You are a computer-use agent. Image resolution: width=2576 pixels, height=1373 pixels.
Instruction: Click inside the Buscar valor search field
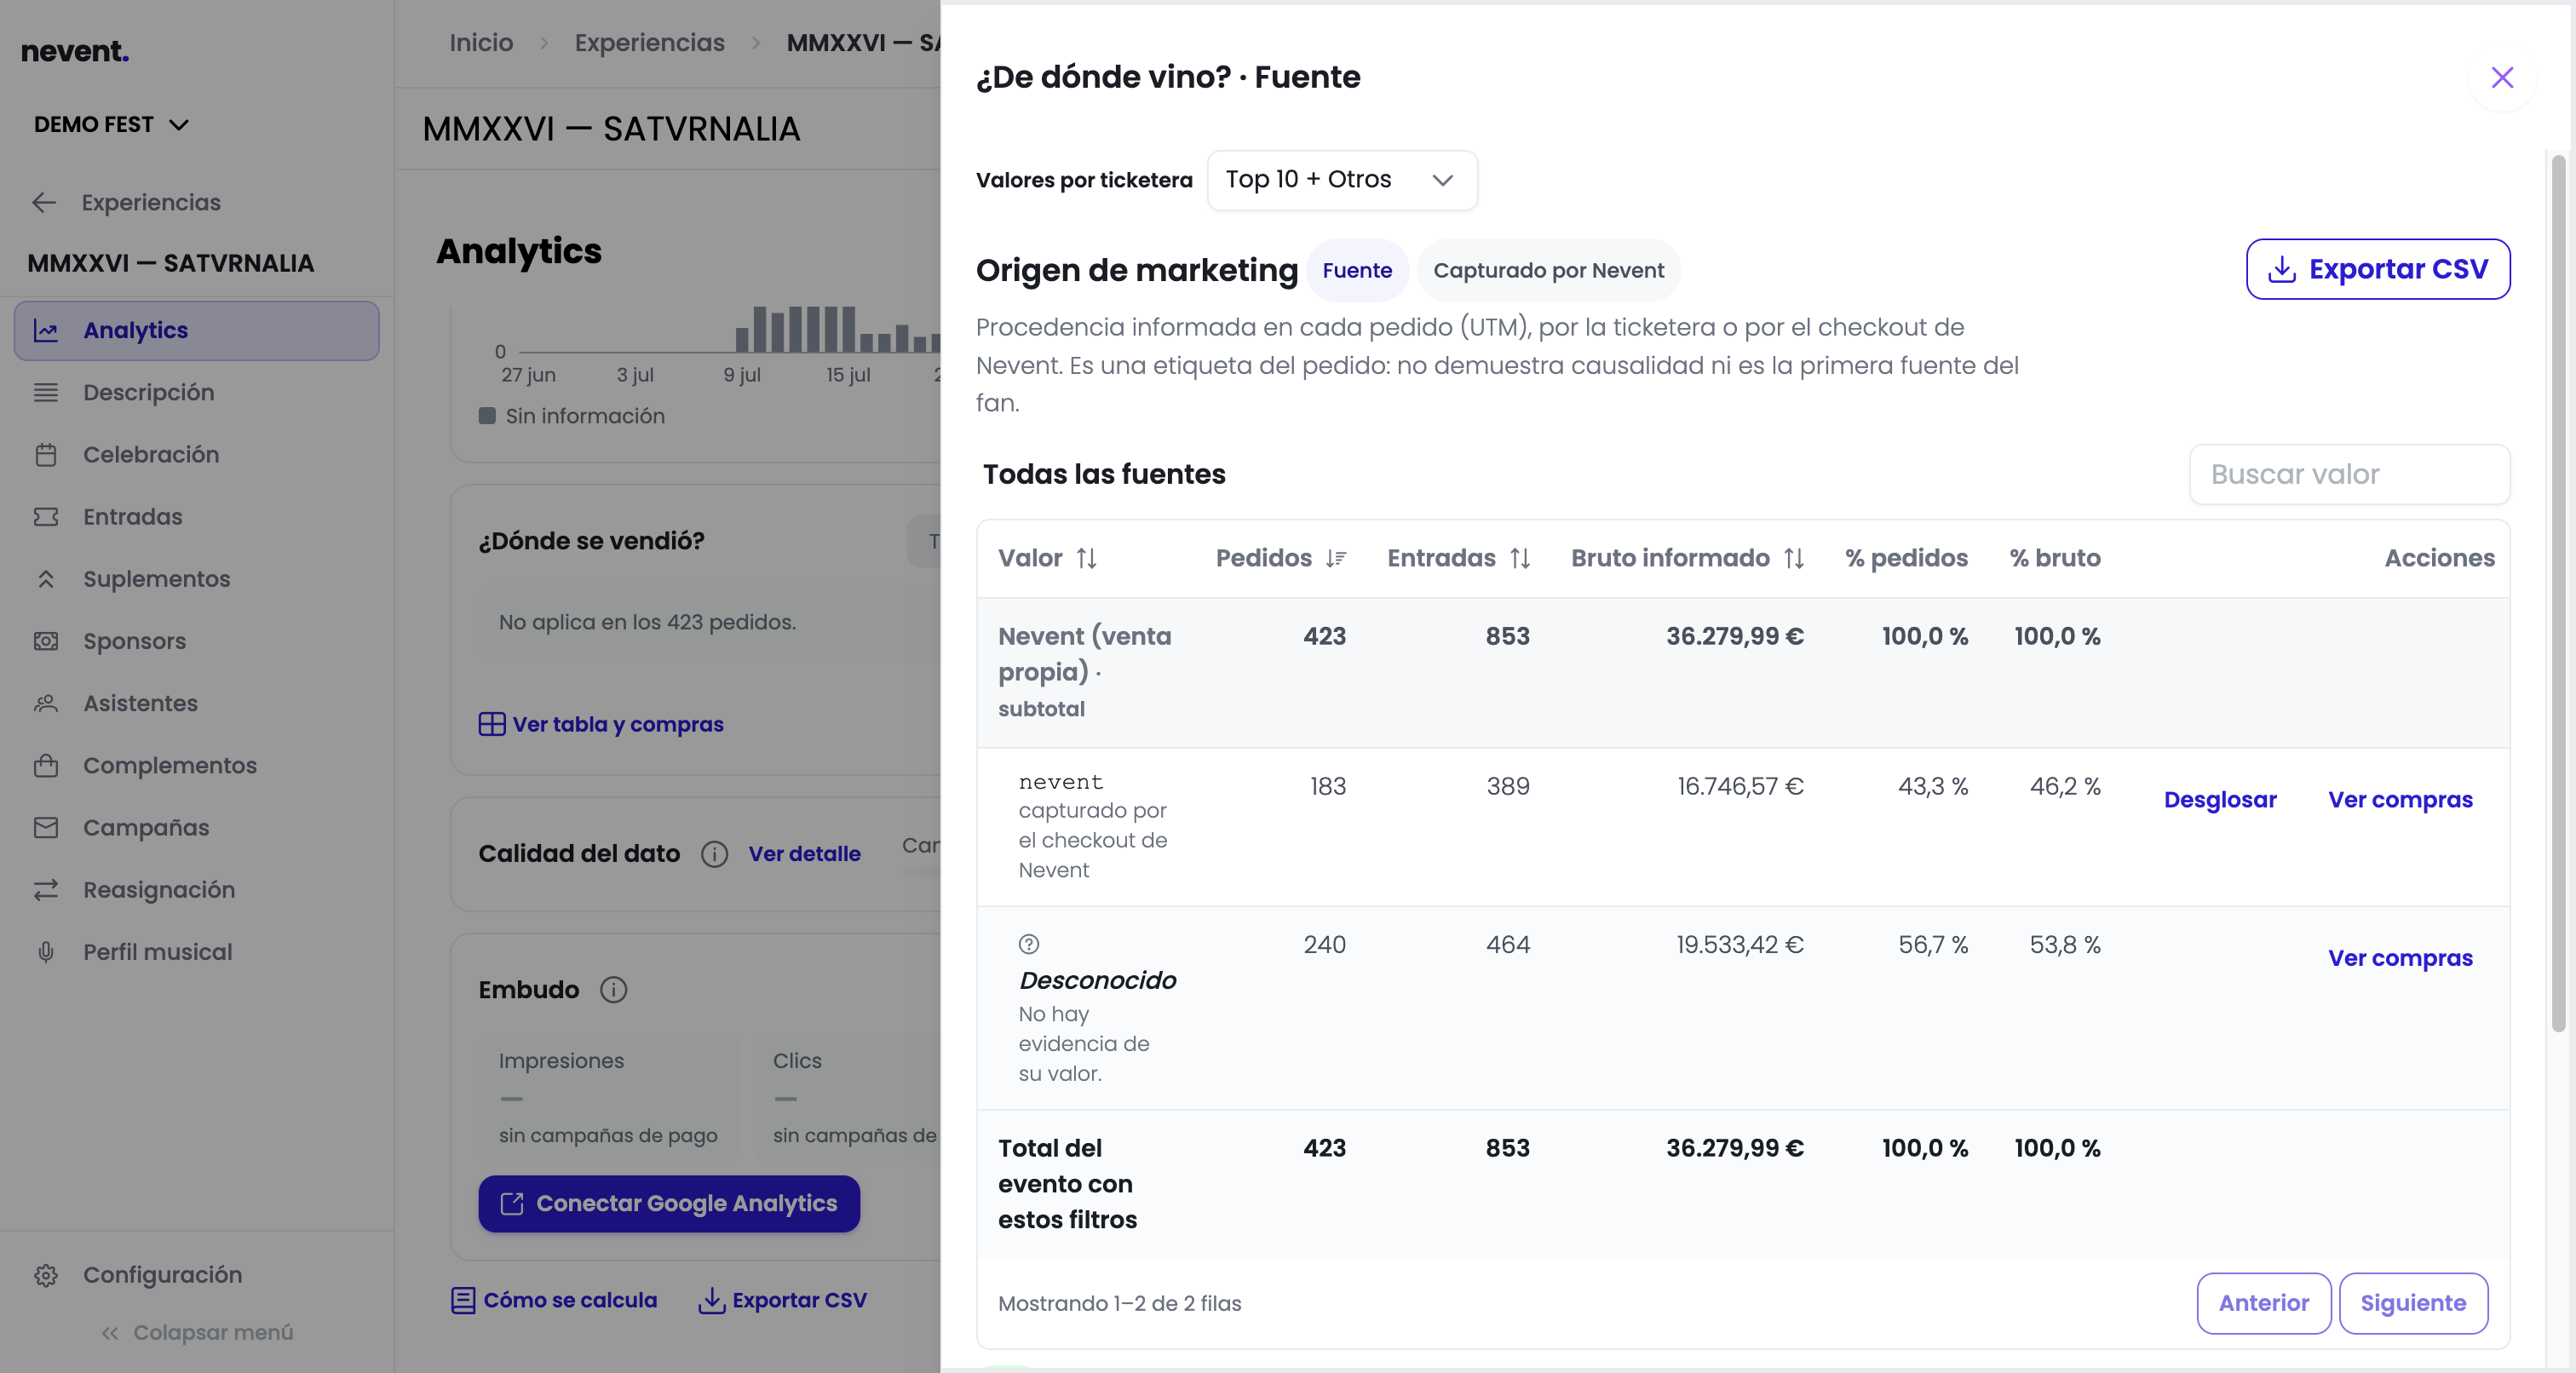coord(2349,474)
